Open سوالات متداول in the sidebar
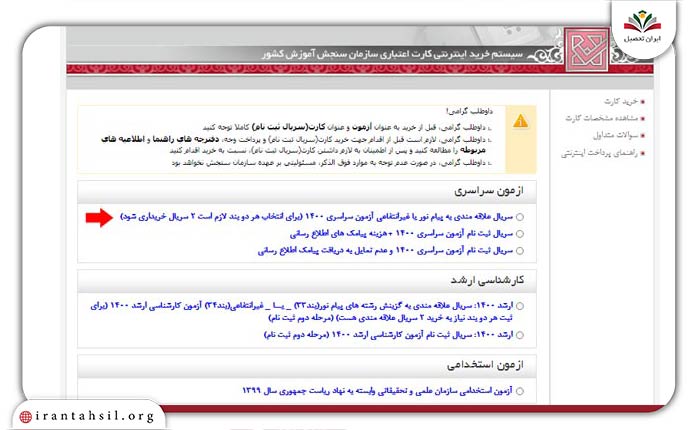Viewport: 700px width, 430px height. pyautogui.click(x=615, y=135)
